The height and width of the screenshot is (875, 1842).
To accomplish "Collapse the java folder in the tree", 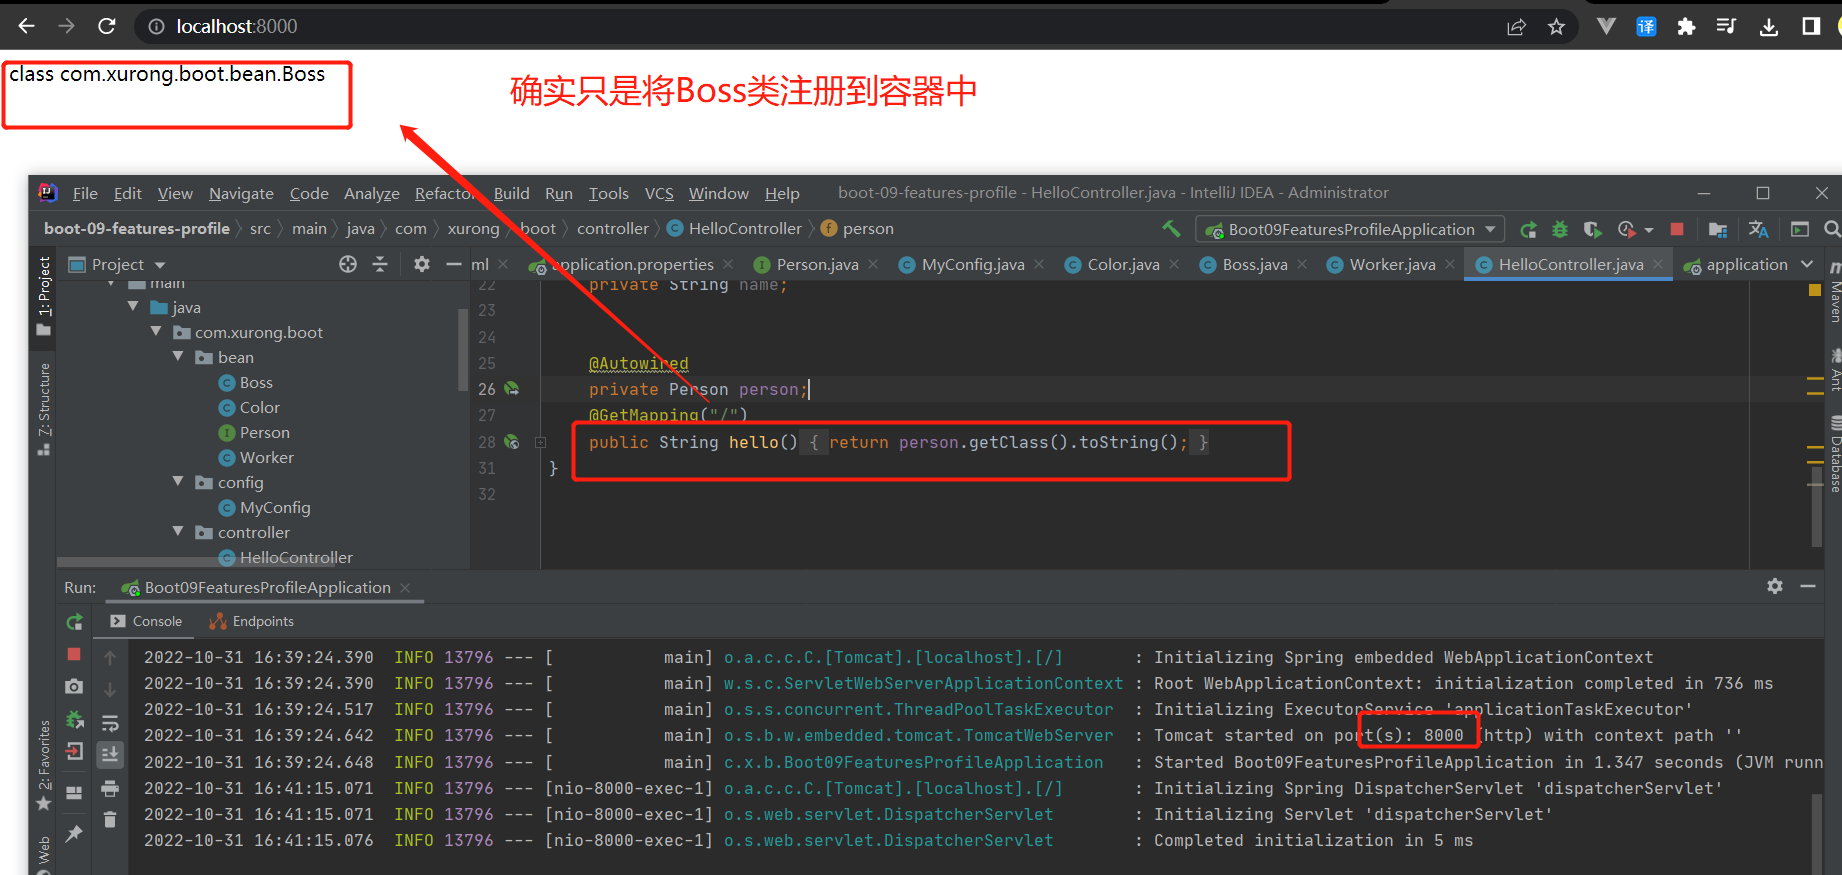I will 133,307.
